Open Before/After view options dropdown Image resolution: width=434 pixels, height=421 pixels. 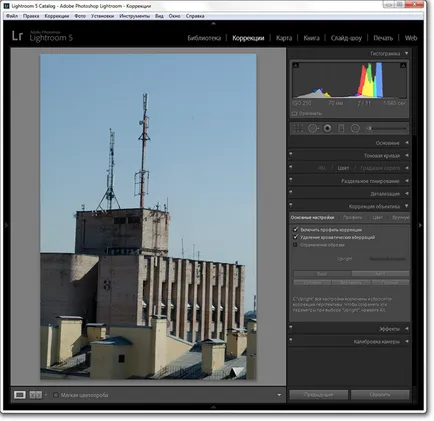point(46,395)
